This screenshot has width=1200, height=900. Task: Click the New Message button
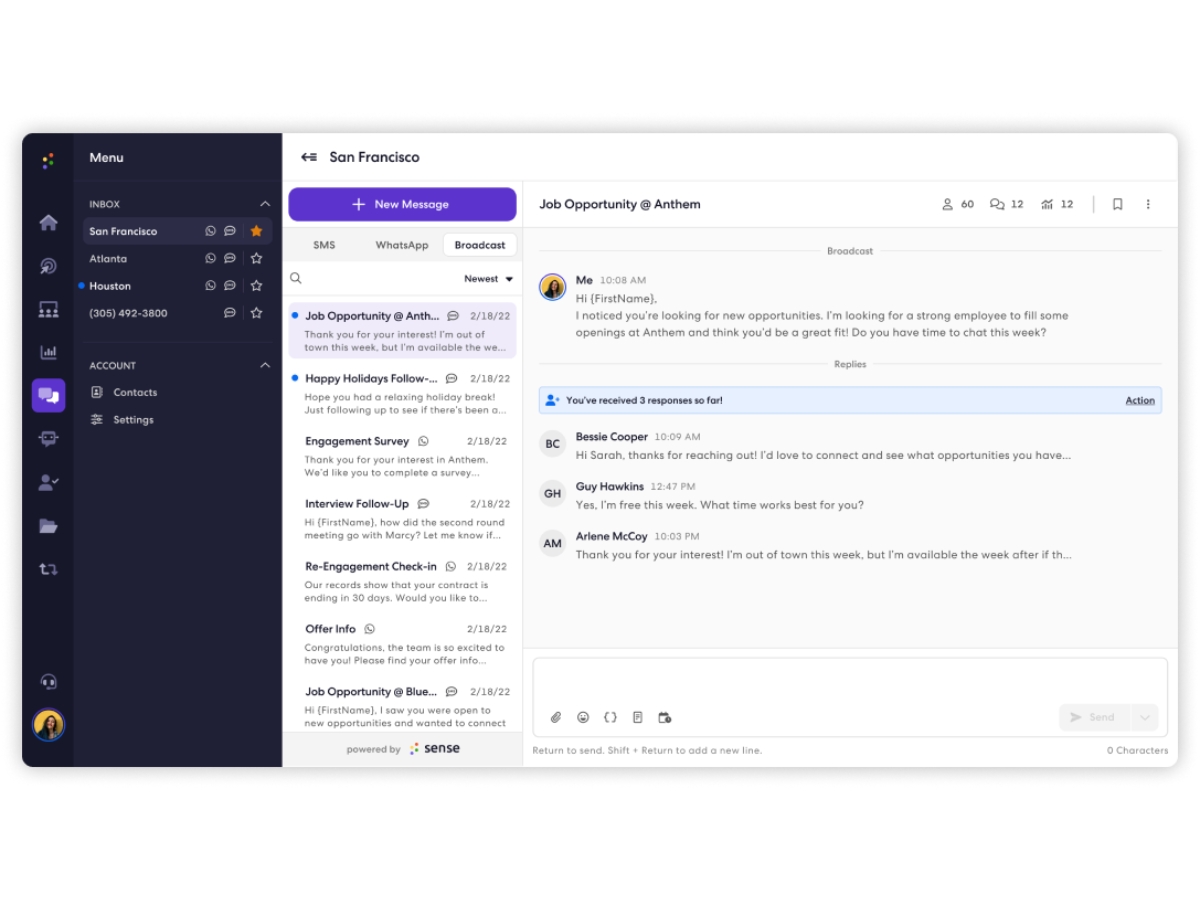pyautogui.click(x=402, y=204)
